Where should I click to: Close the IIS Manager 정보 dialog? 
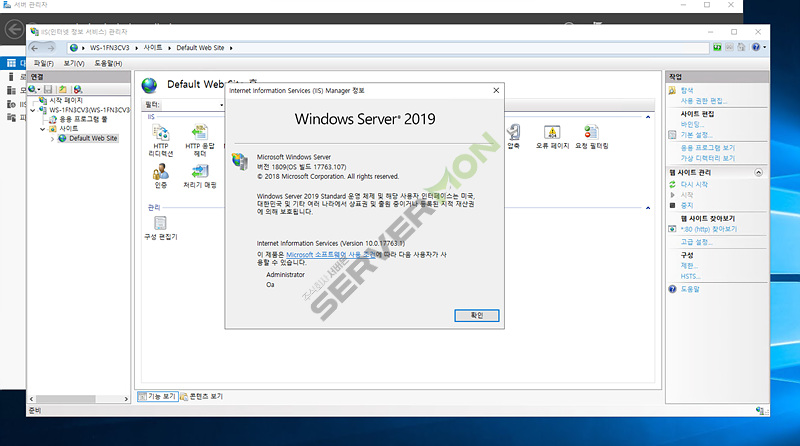point(496,90)
